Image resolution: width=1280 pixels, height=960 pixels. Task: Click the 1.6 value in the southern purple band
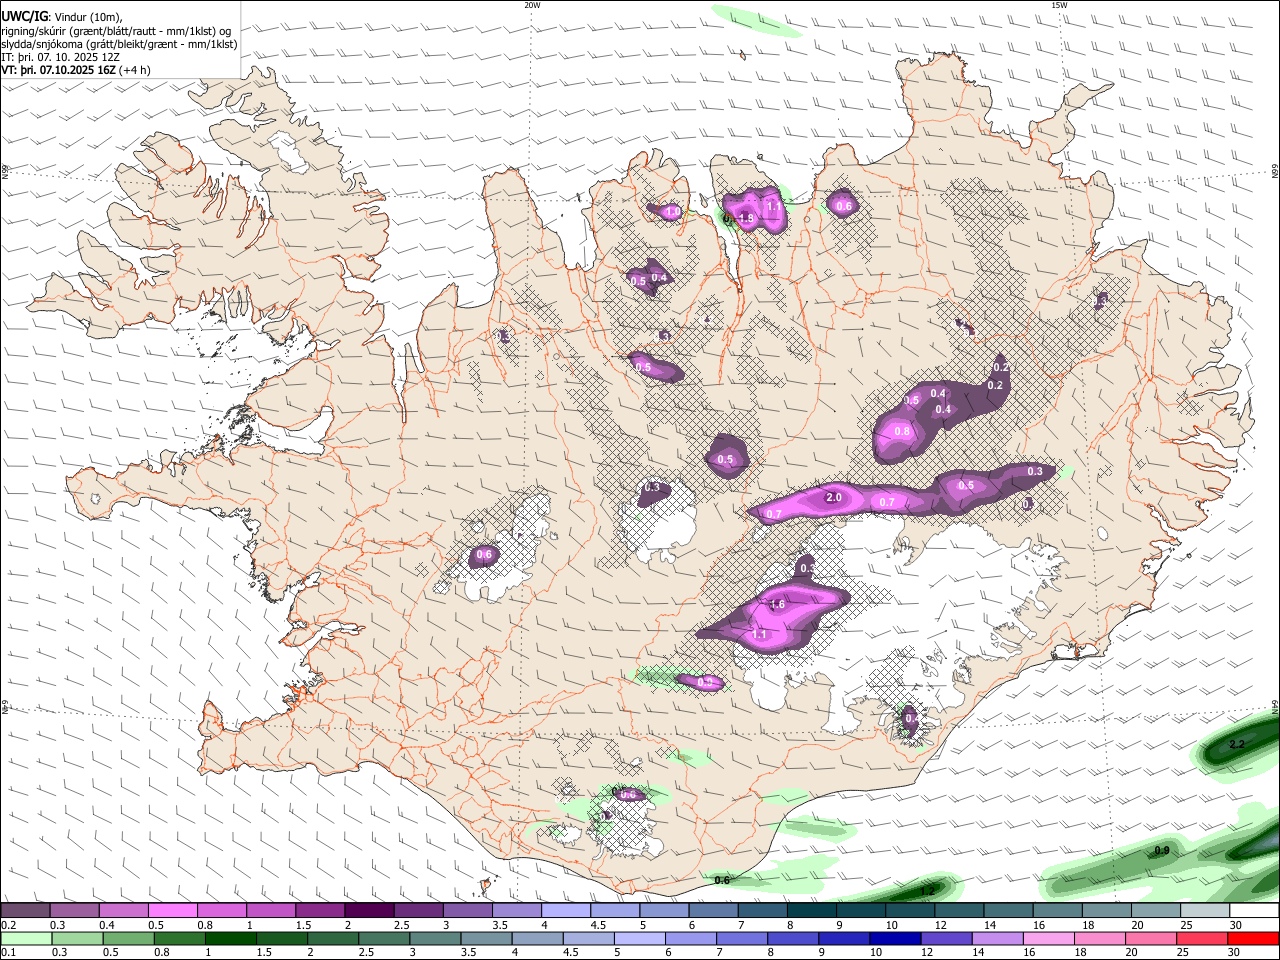point(777,605)
